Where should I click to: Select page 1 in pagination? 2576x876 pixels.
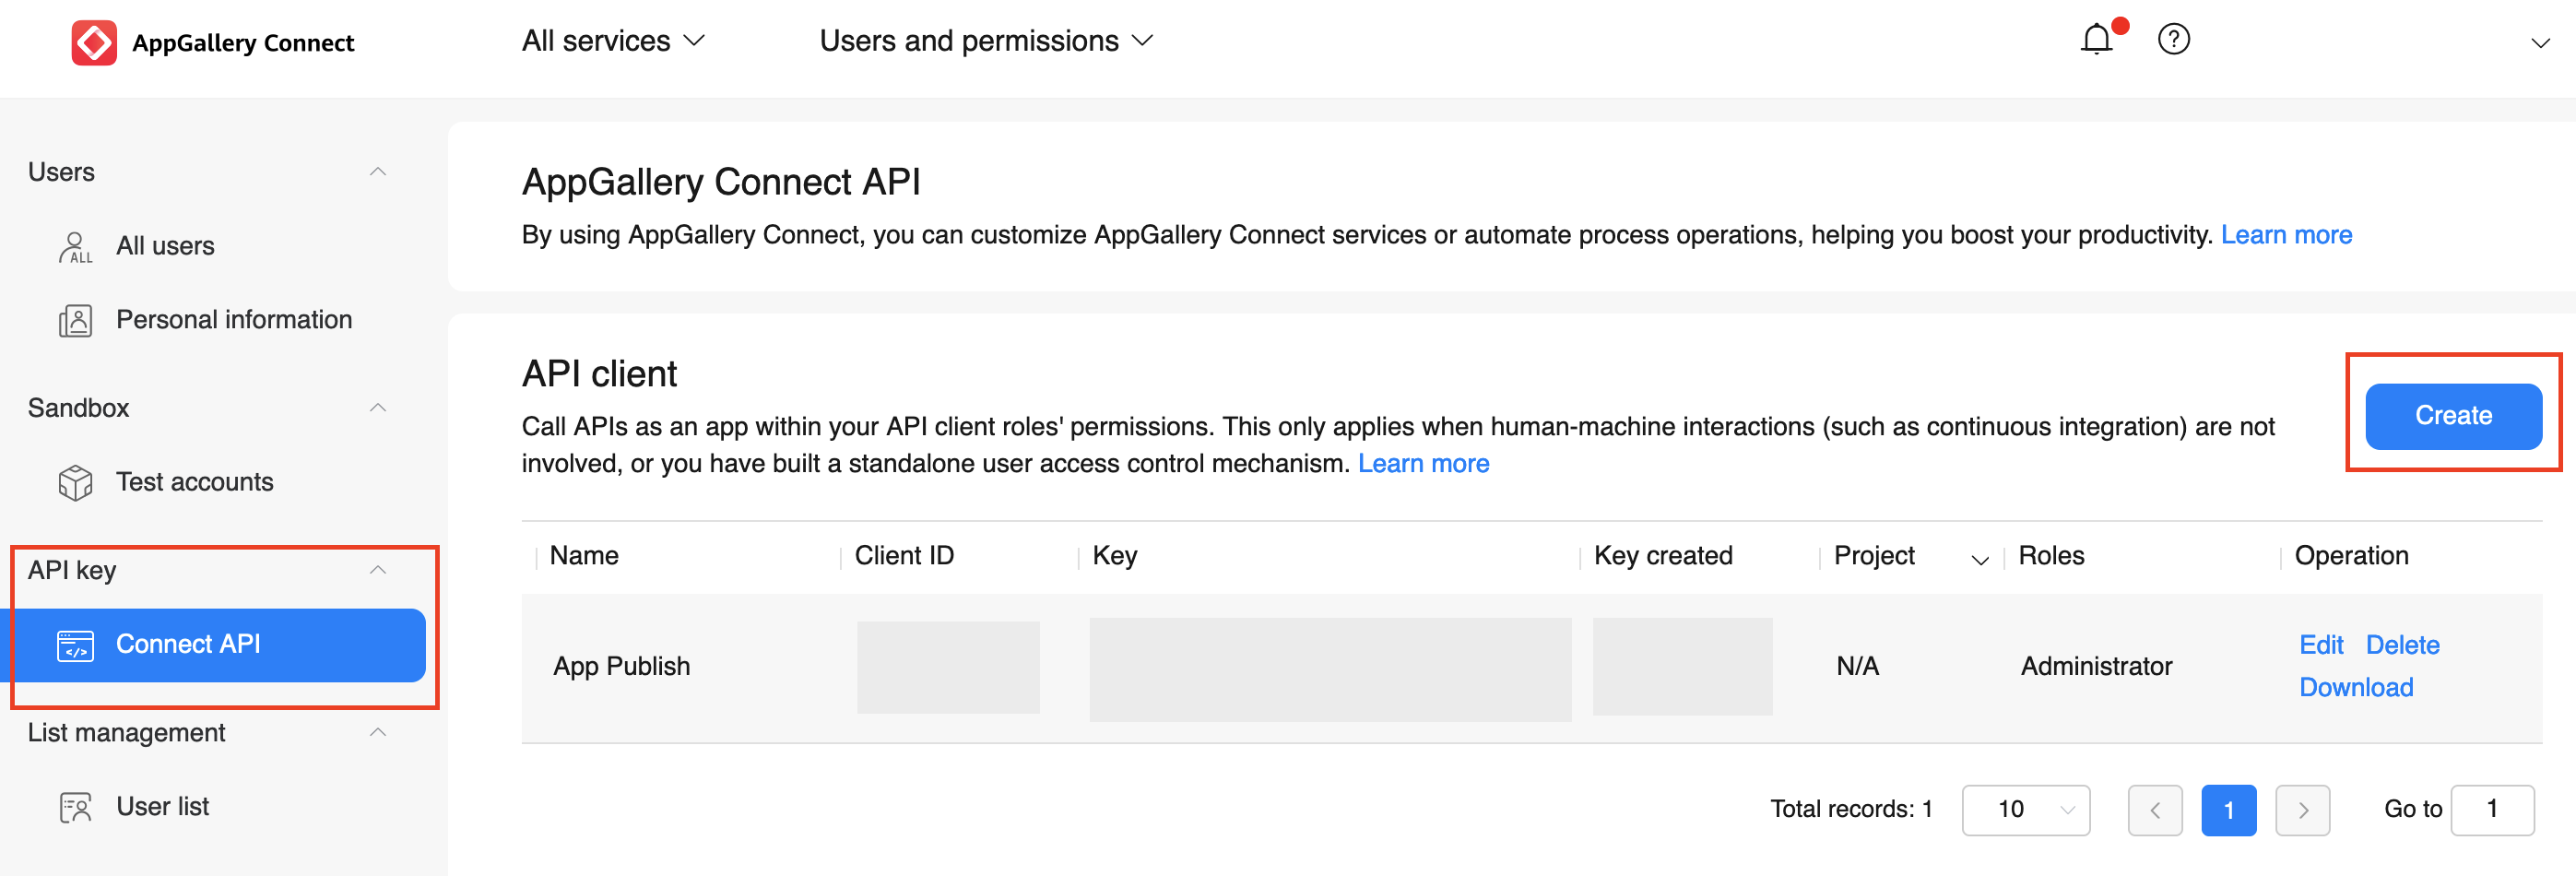coord(2229,810)
